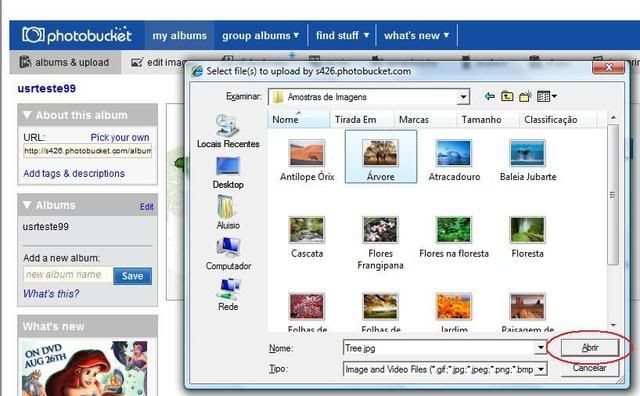The image size is (640, 396).
Task: Open the Aluisio user folder icon
Action: 228,212
